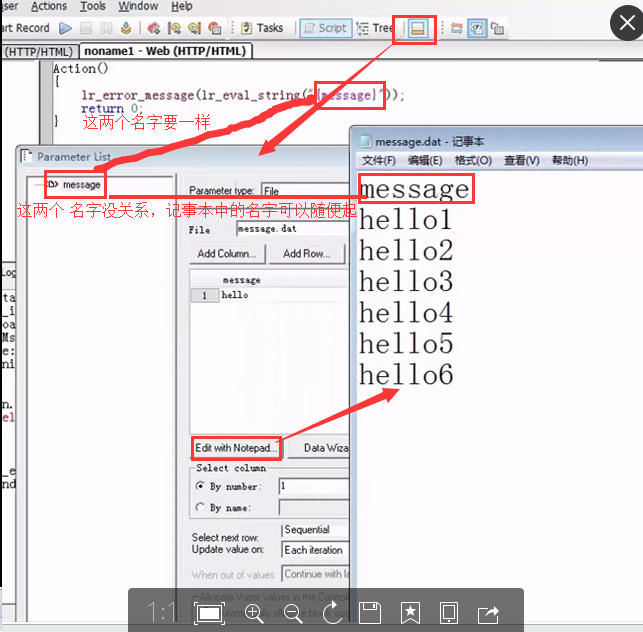This screenshot has width=643, height=632.
Task: Open the Tools menu
Action: pos(93,6)
